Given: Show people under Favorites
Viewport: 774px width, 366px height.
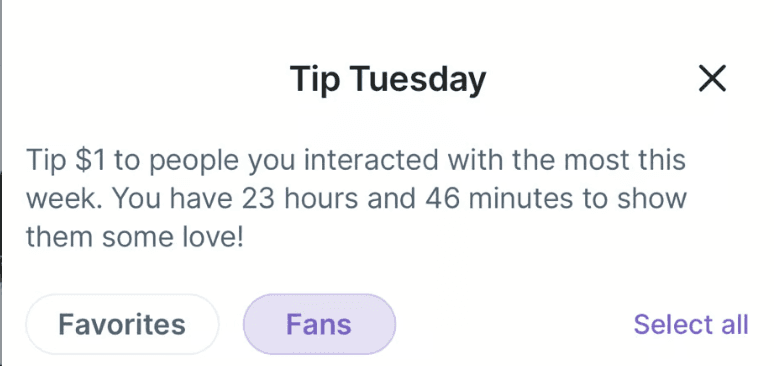Looking at the screenshot, I should click(x=122, y=325).
